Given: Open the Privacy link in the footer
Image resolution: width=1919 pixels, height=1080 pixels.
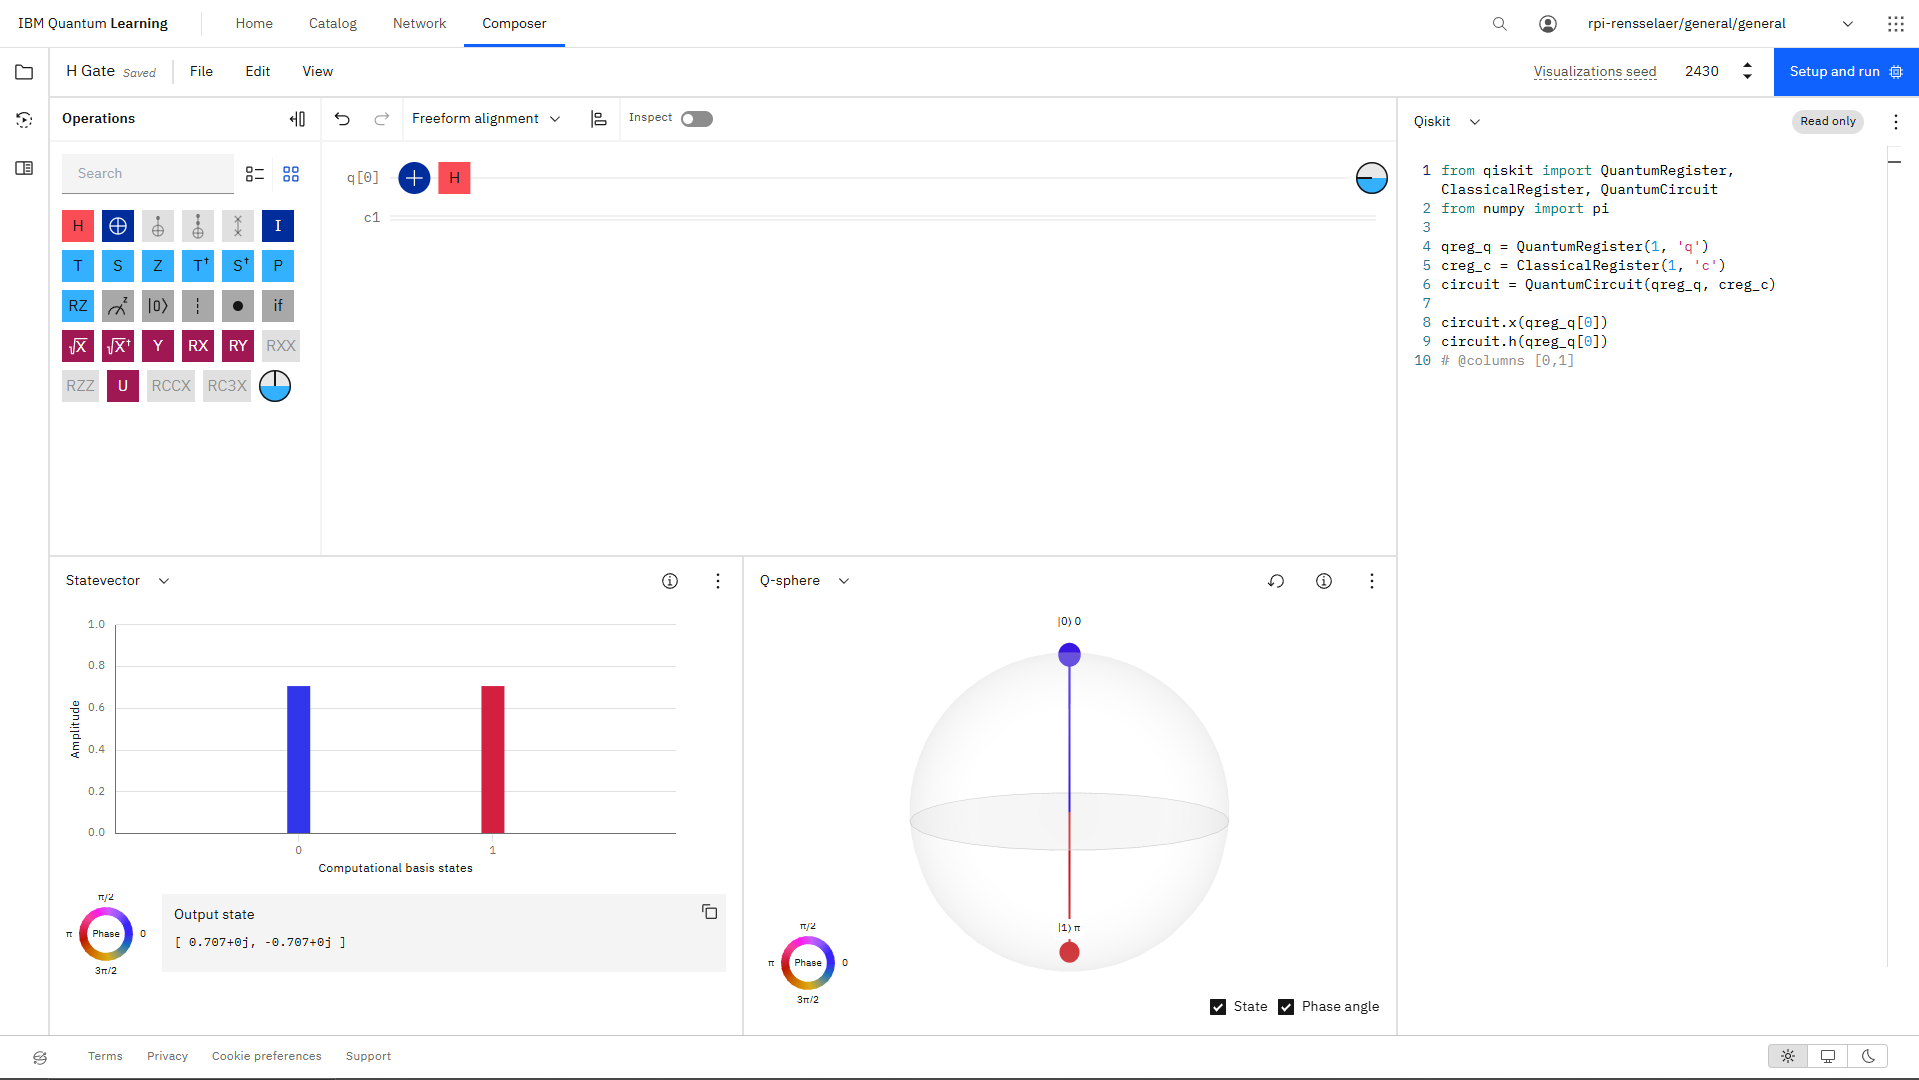Looking at the screenshot, I should click(x=167, y=1056).
